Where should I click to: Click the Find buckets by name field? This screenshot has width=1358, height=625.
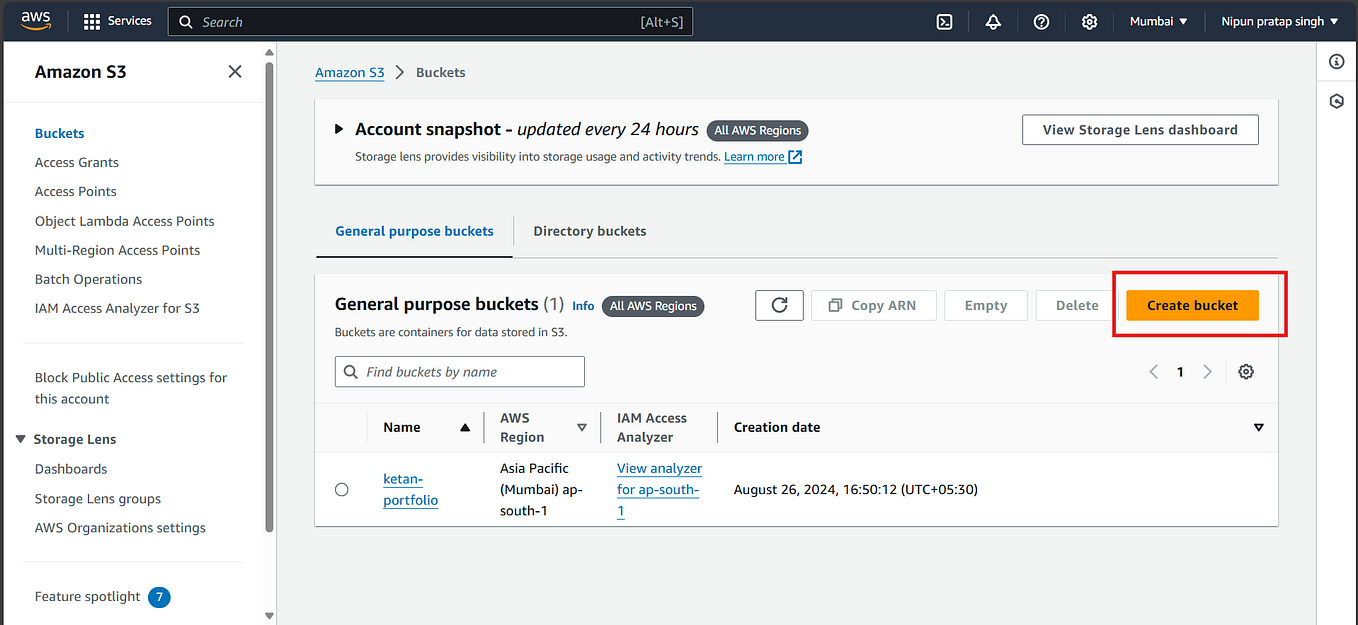tap(460, 371)
